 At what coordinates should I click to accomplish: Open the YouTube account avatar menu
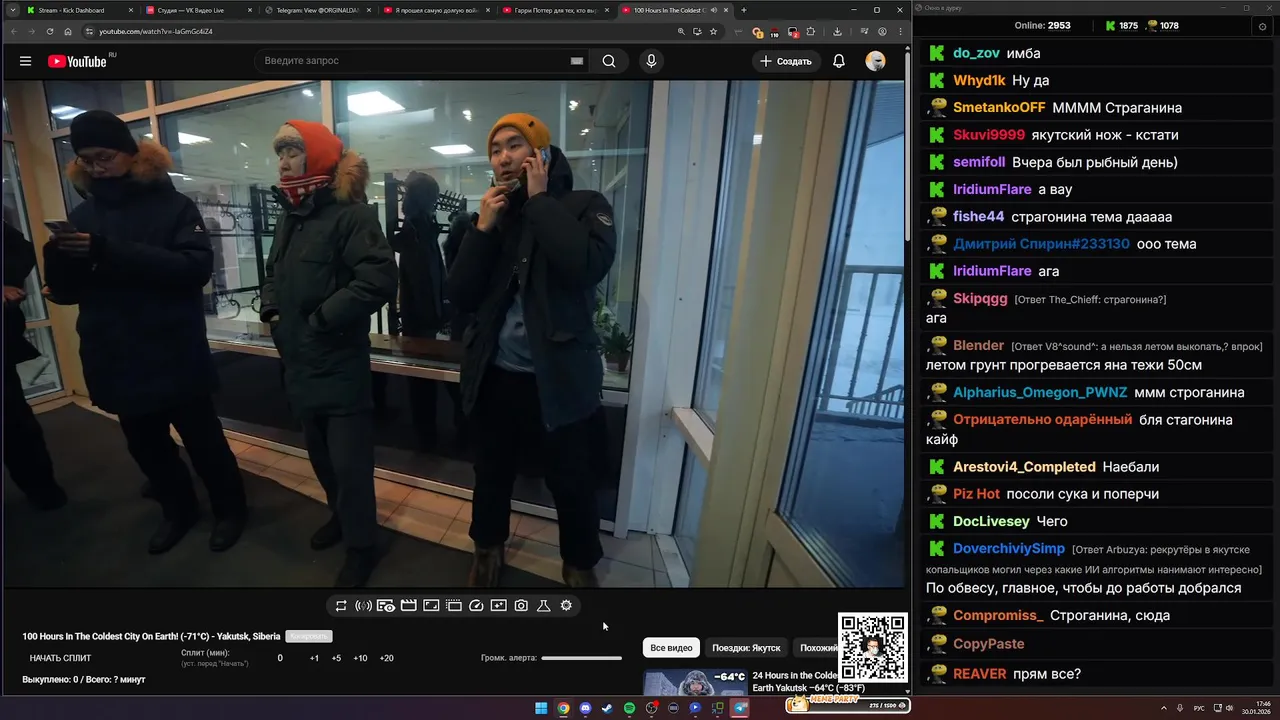pyautogui.click(x=875, y=61)
